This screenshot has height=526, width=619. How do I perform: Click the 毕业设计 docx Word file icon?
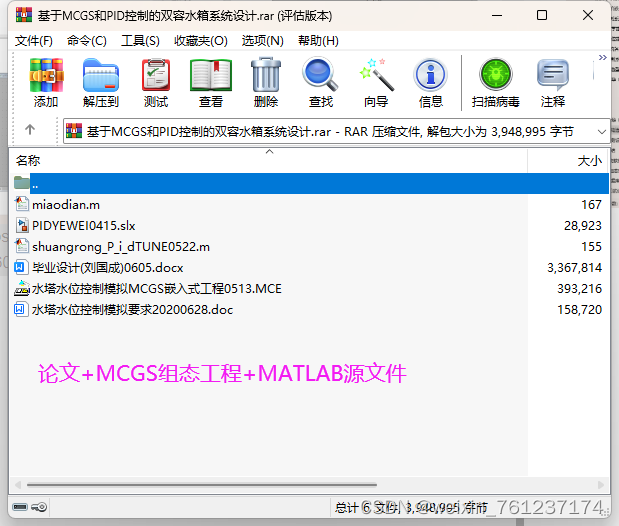tap(21, 267)
